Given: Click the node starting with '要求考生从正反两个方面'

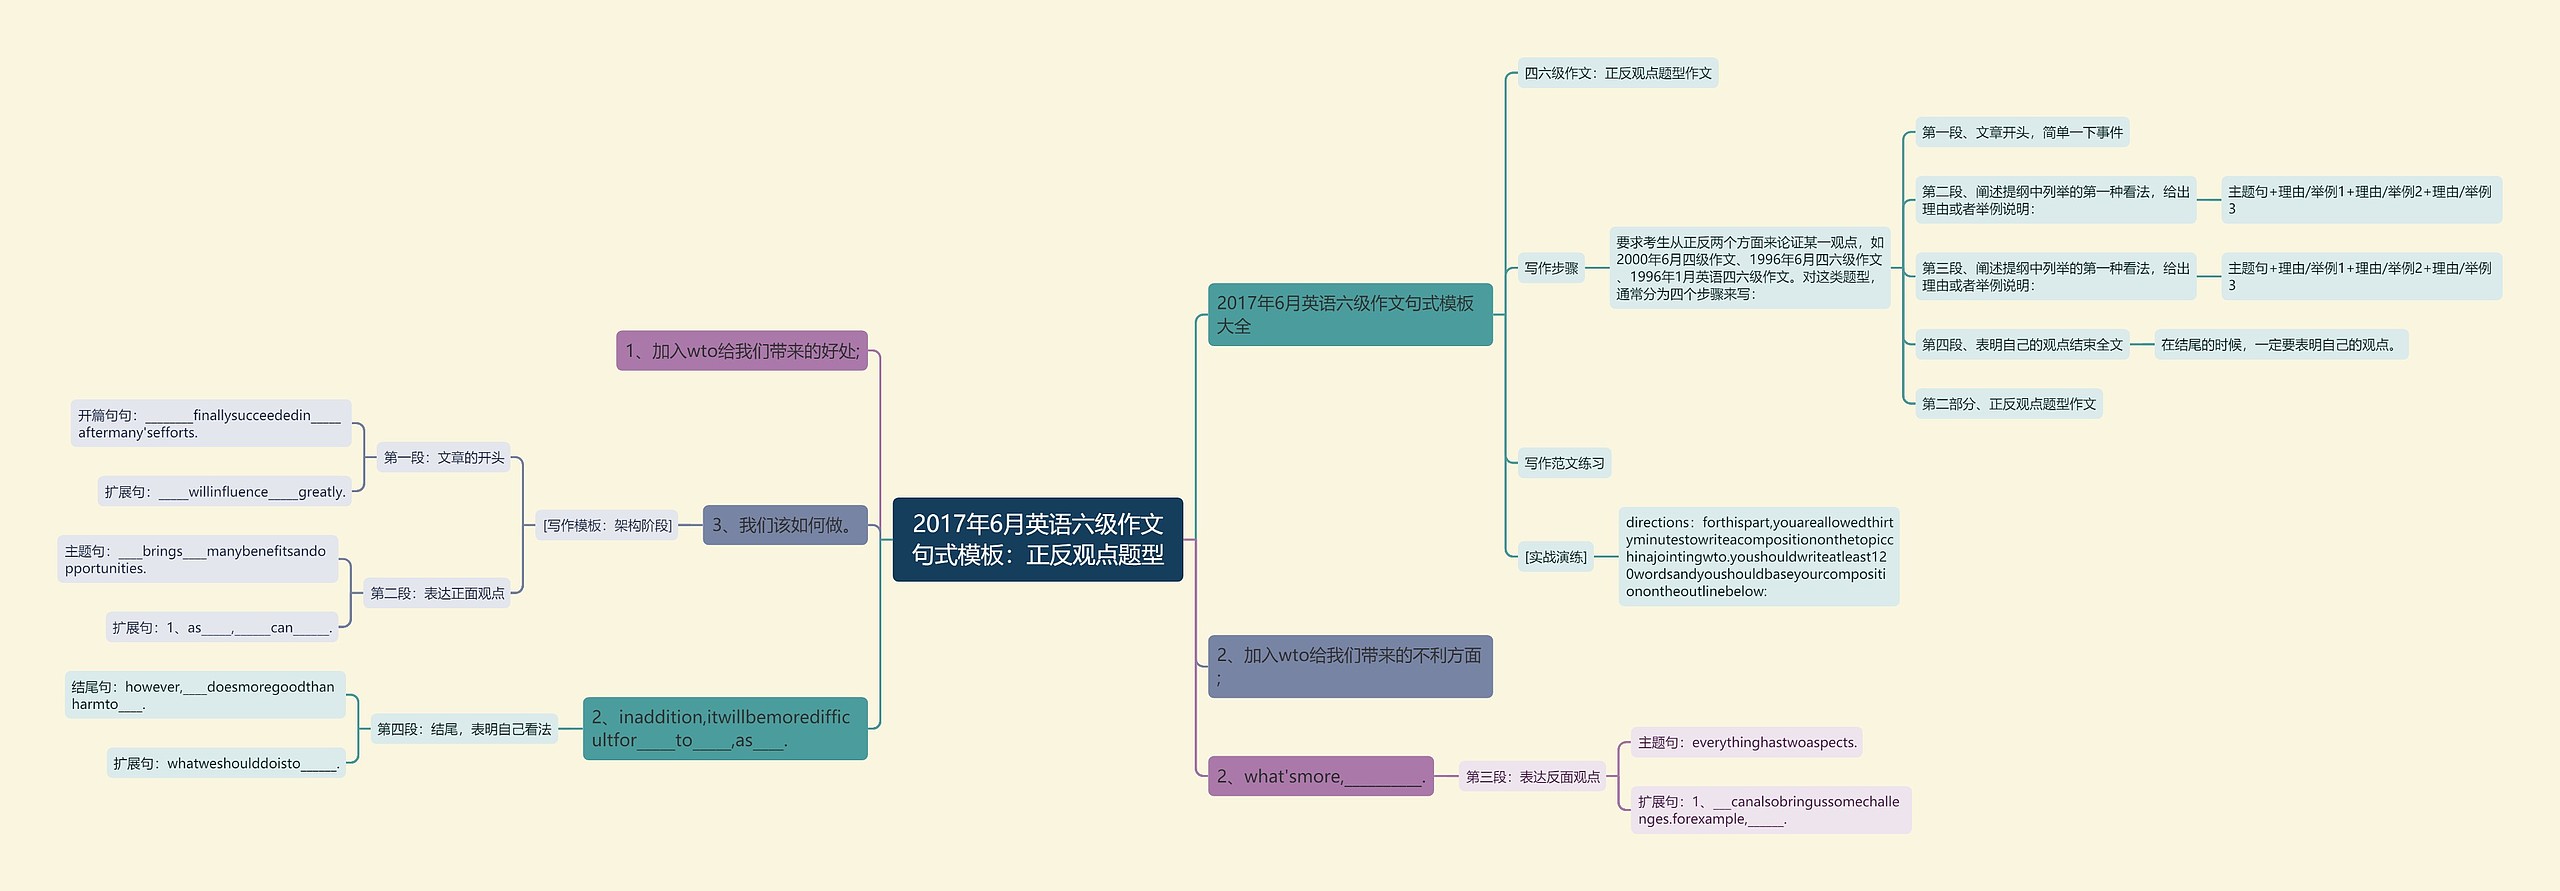Looking at the screenshot, I should point(1749,268).
